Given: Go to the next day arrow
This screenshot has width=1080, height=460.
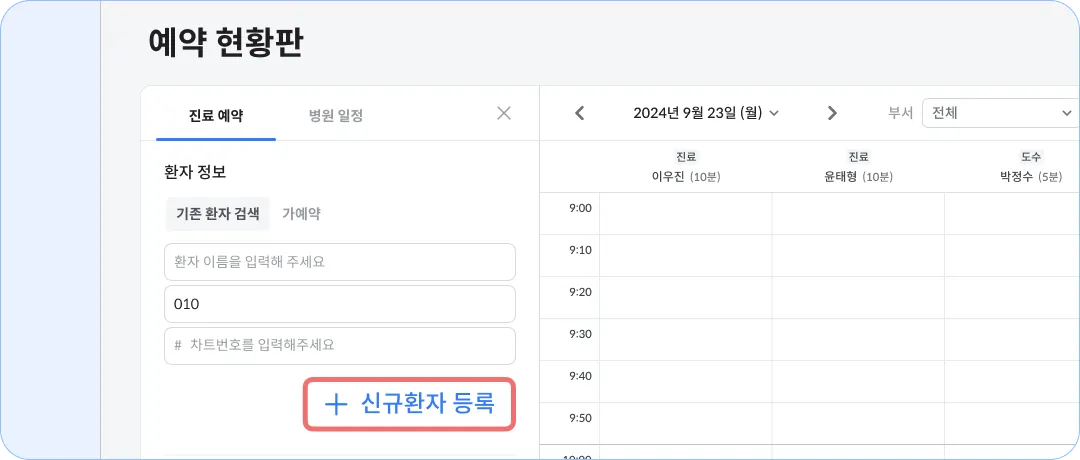Looking at the screenshot, I should (x=831, y=113).
